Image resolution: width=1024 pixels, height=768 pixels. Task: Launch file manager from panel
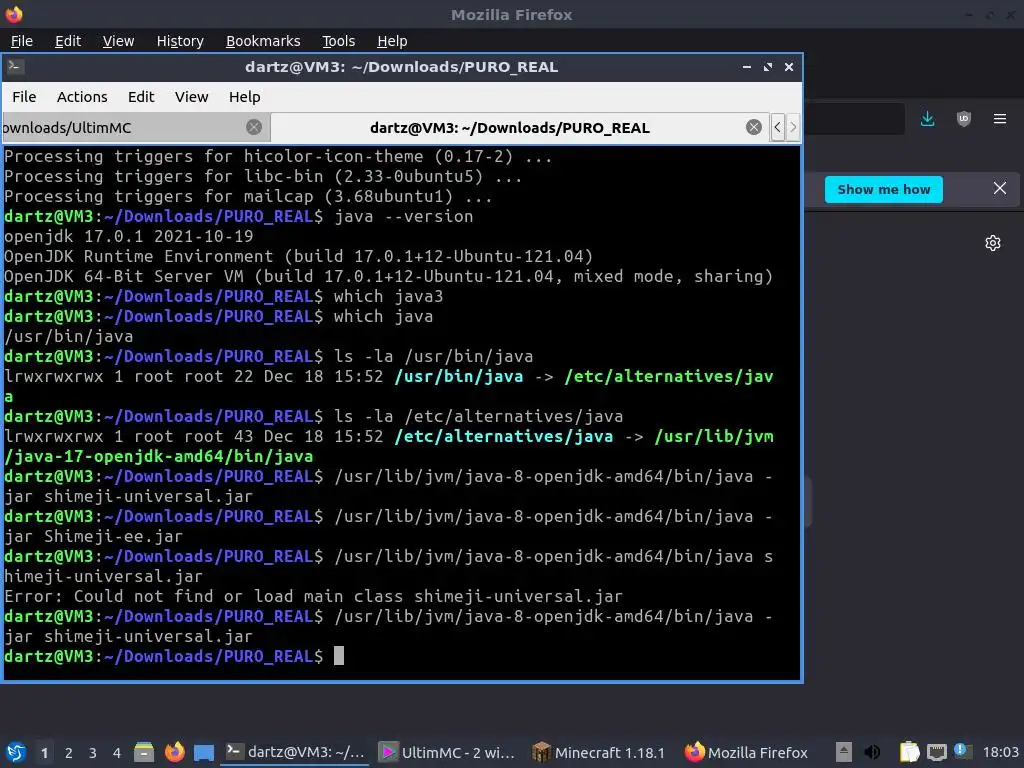pyautogui.click(x=144, y=752)
